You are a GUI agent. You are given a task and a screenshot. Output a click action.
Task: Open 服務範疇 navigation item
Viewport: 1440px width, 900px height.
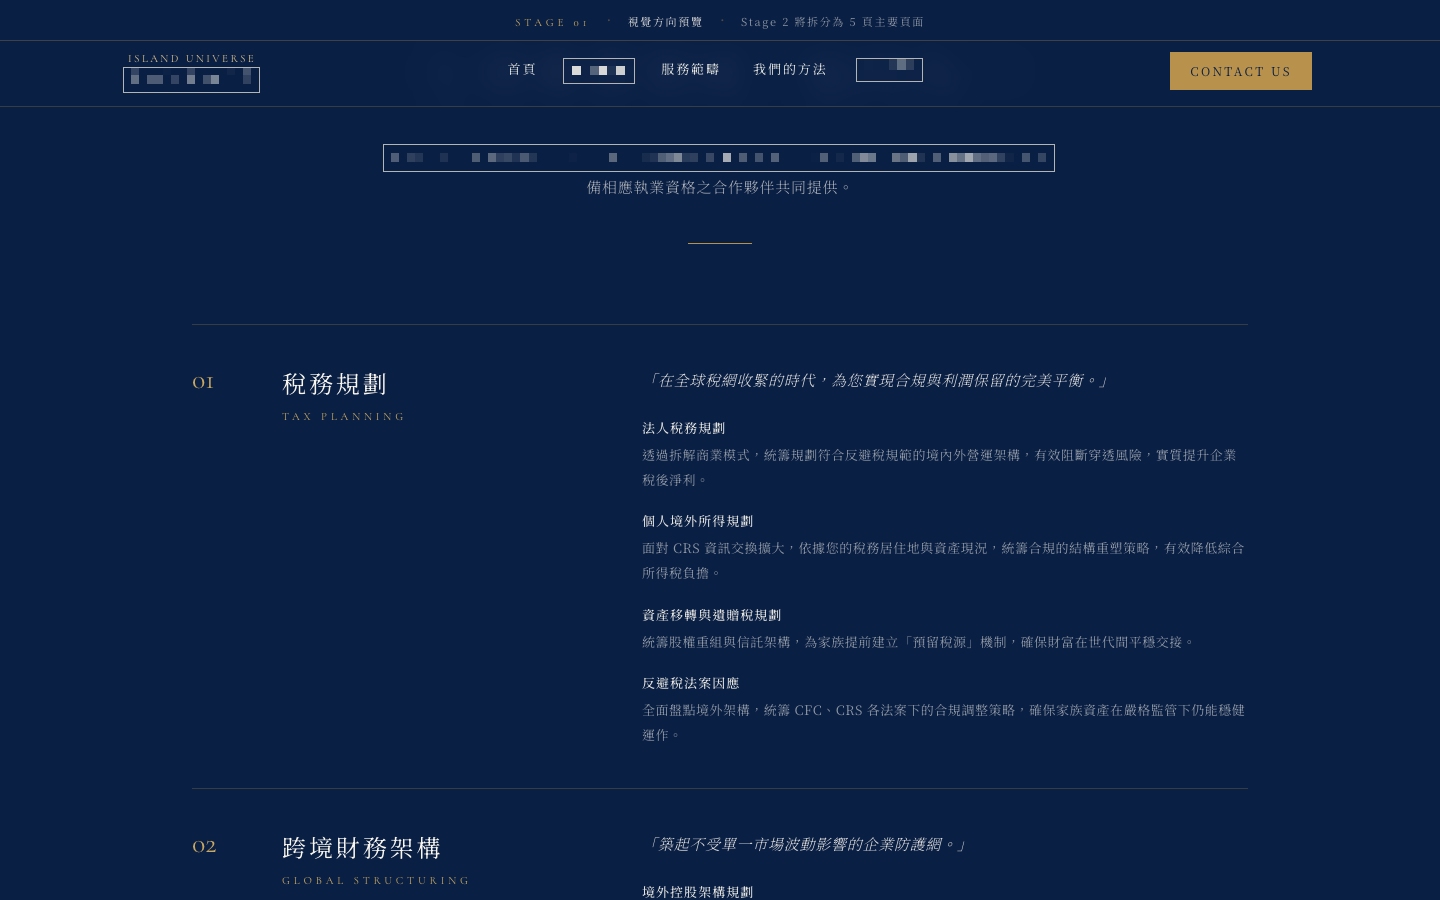pyautogui.click(x=690, y=69)
